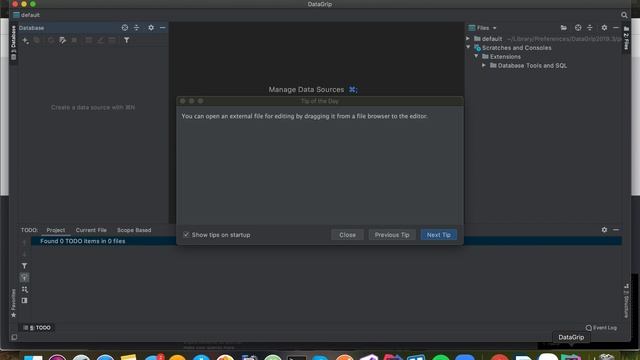Hide the Database panel with minus icon
This screenshot has width=640, height=360.
pos(162,28)
